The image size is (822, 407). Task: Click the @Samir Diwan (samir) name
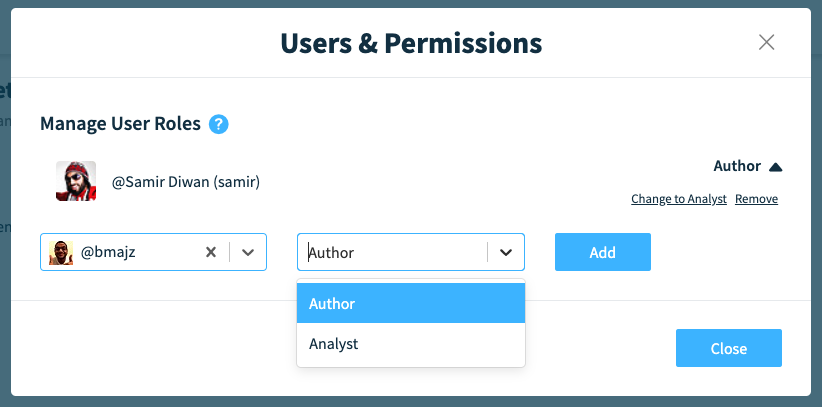[186, 183]
